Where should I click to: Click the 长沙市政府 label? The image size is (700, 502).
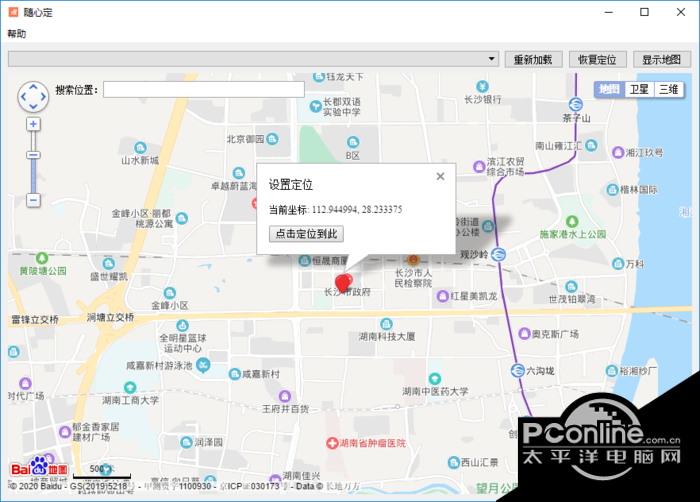[x=347, y=292]
